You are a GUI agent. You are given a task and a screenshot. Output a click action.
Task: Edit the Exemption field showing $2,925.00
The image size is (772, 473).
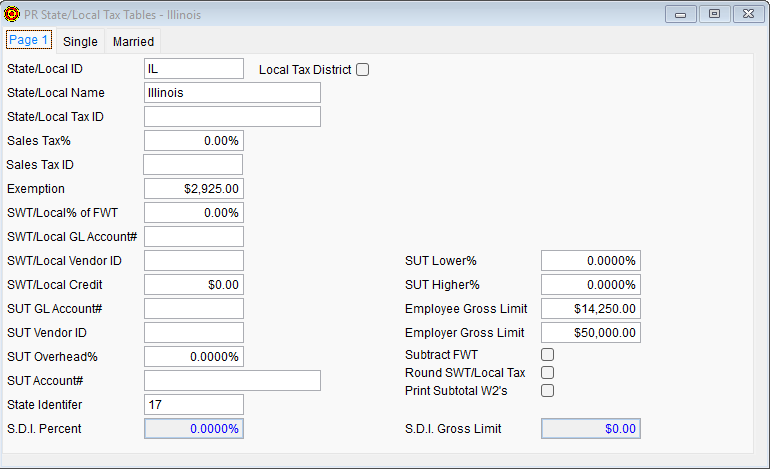click(x=194, y=189)
